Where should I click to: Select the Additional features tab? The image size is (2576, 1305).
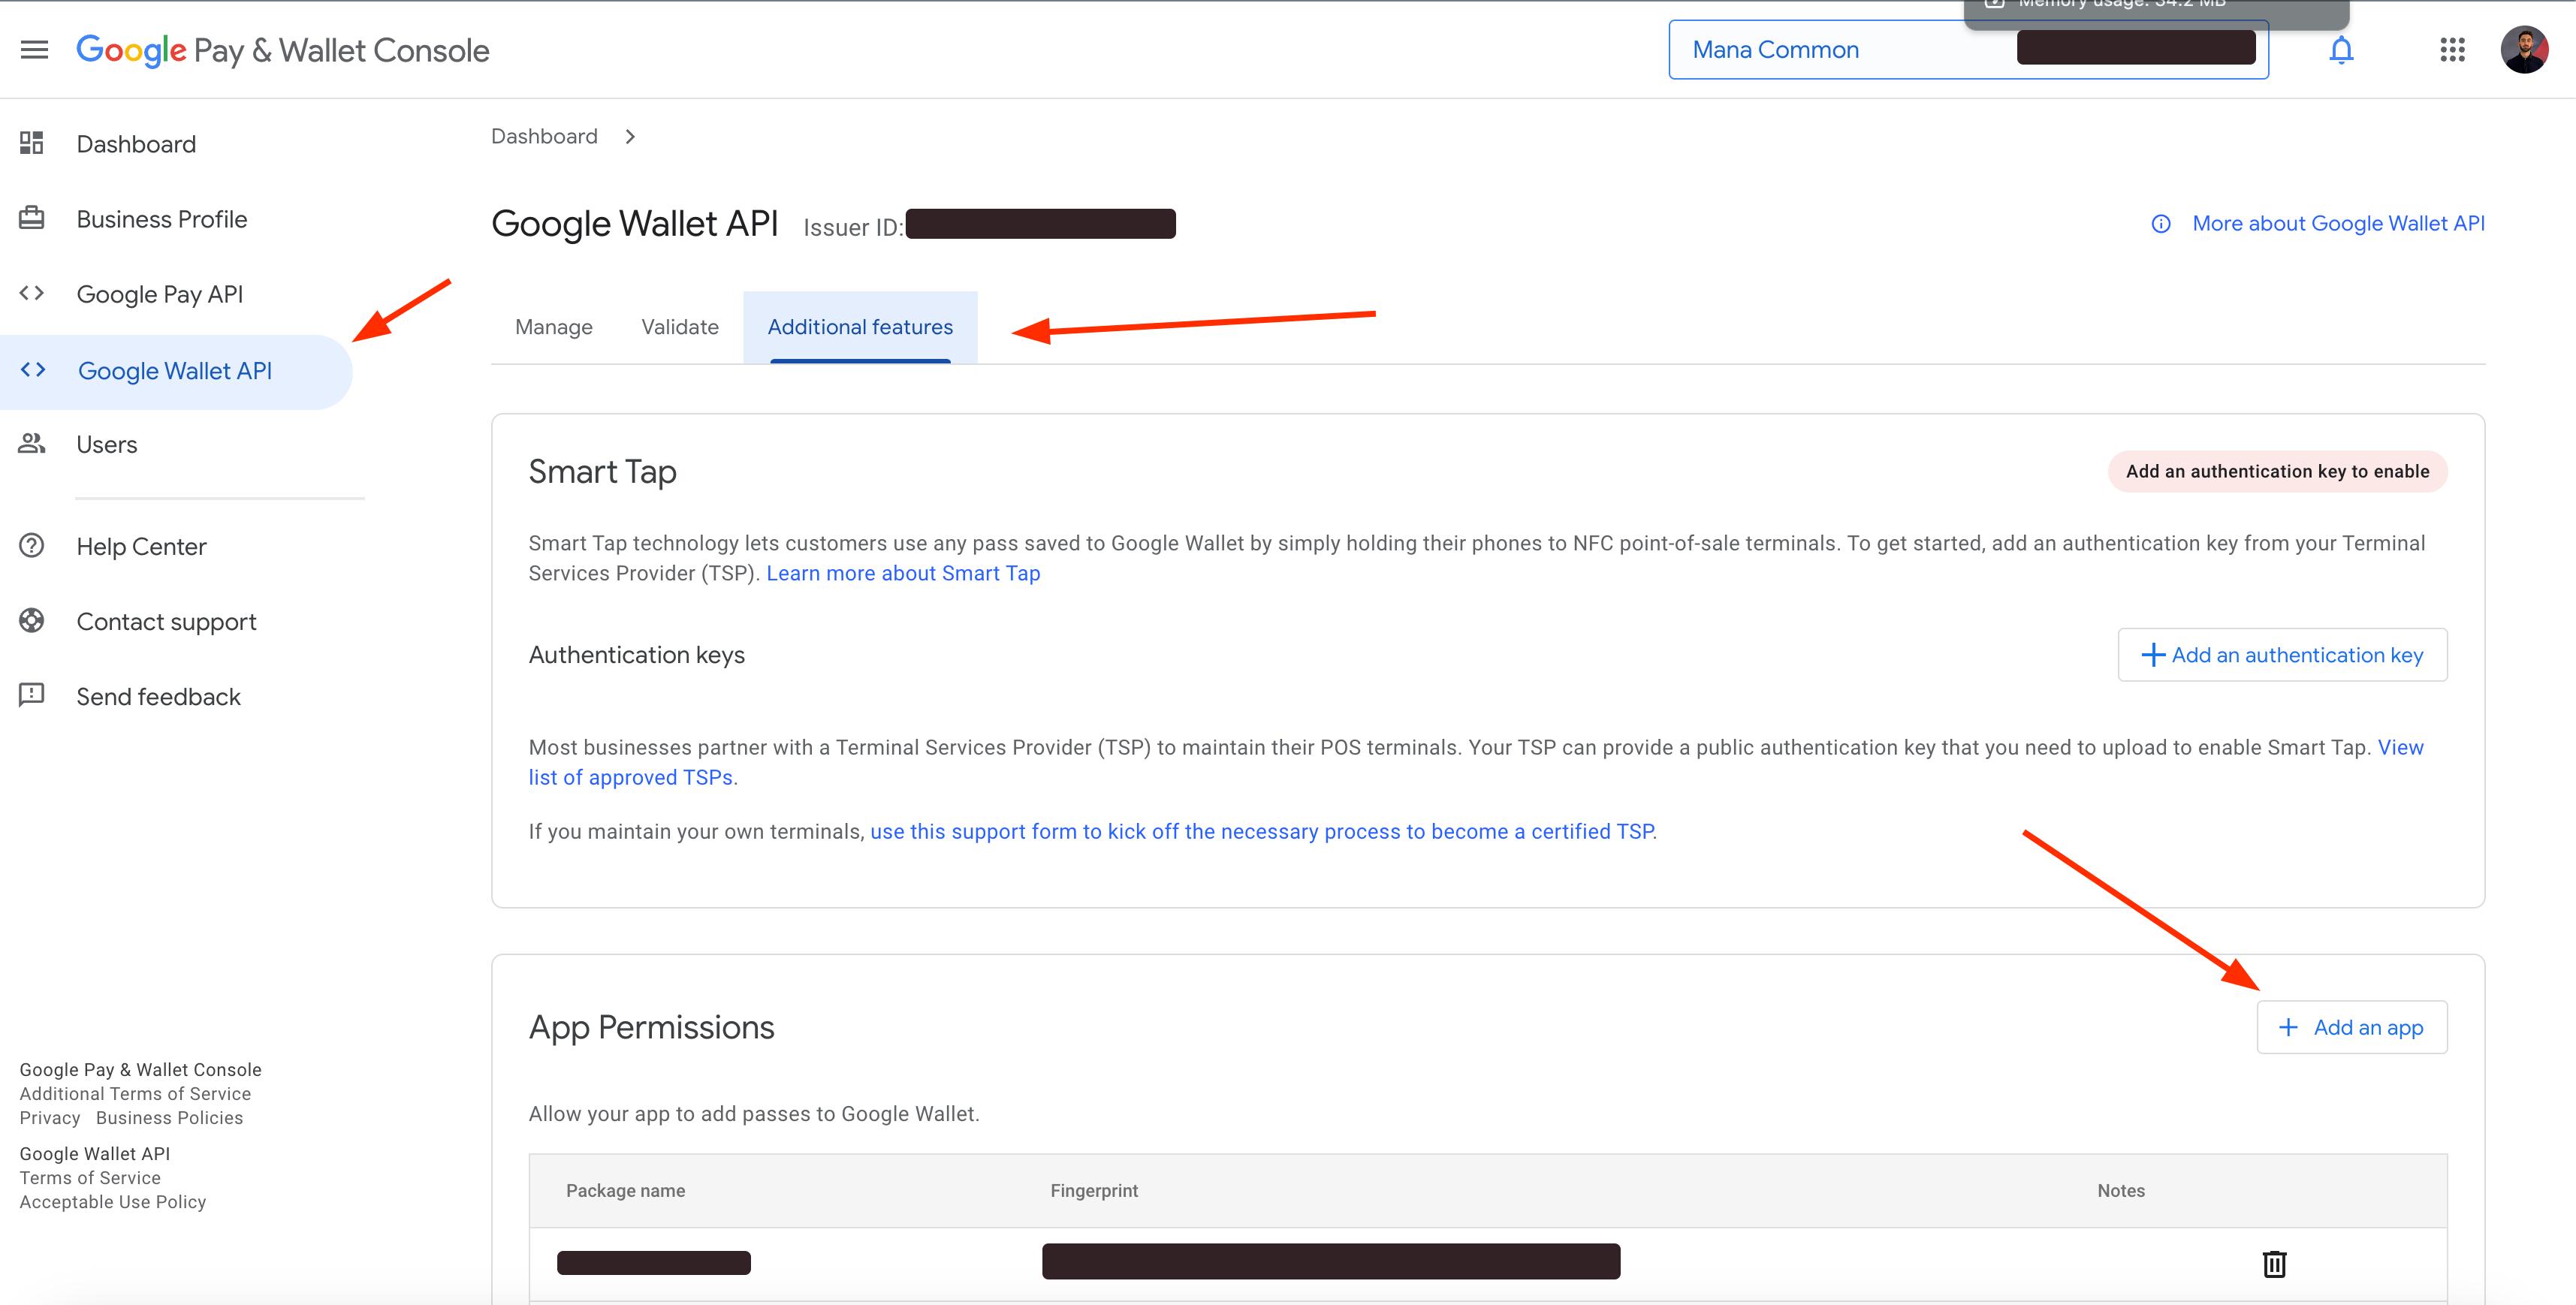(x=859, y=327)
